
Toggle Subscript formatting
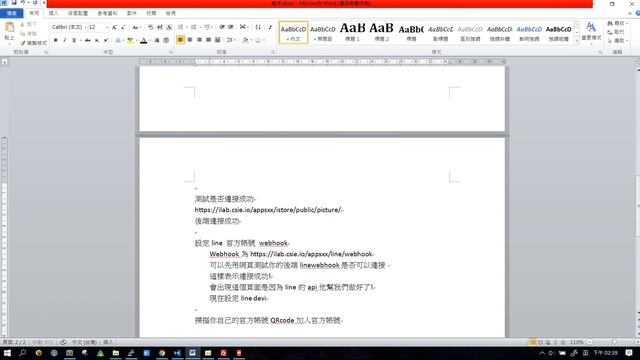97,40
